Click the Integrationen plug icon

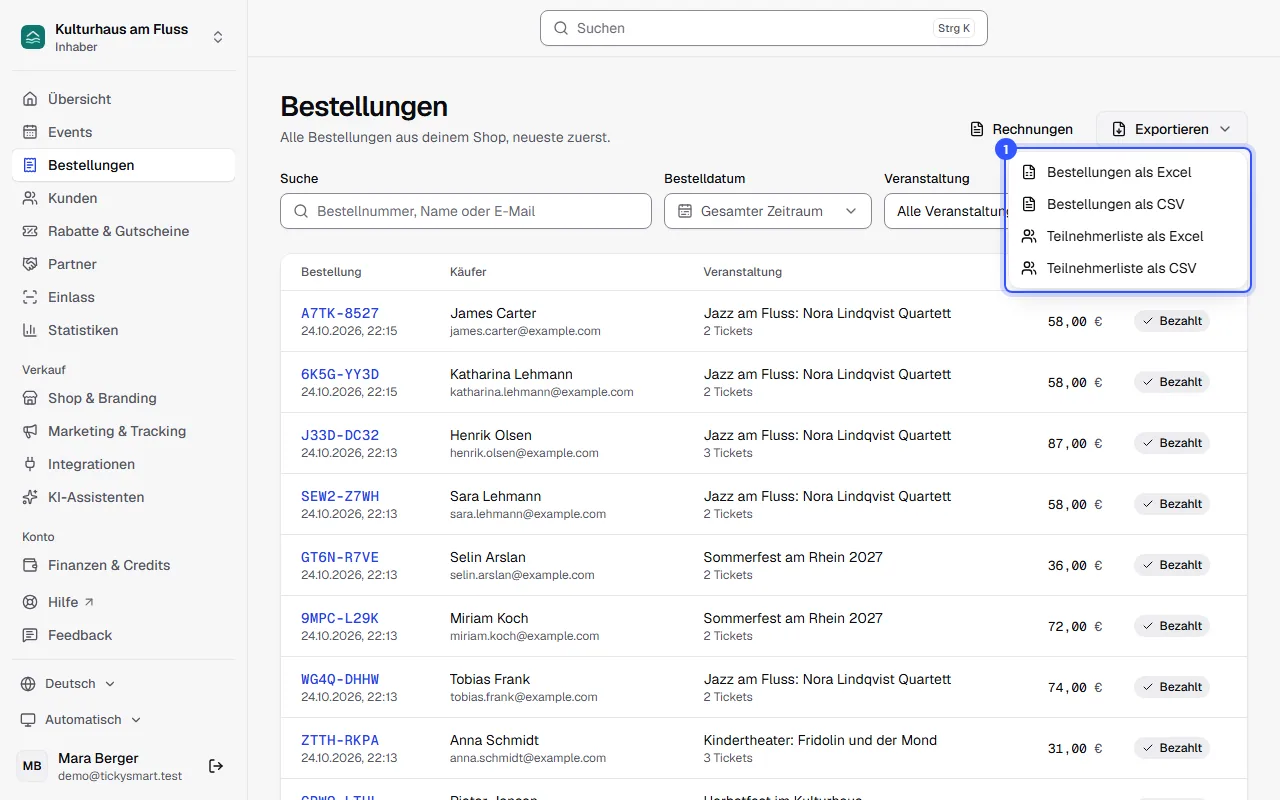[29, 464]
